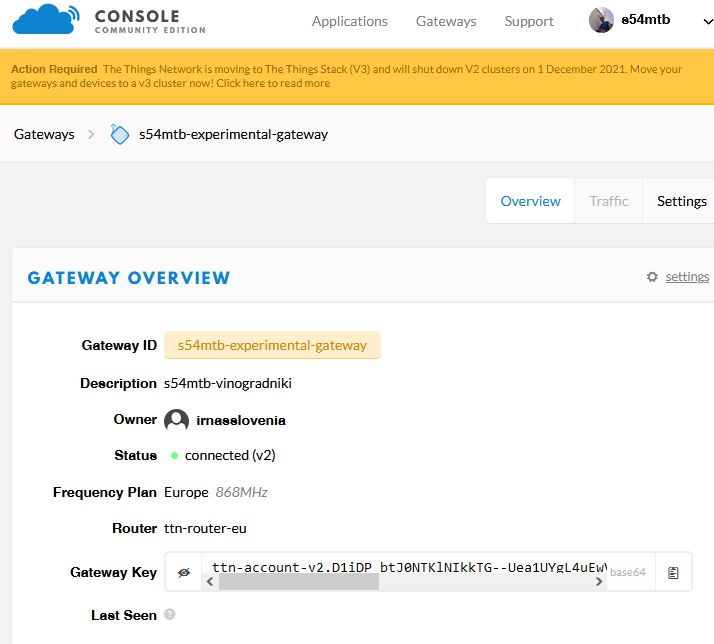
Task: Click the GATEWAY OVERVIEW heading
Action: (x=129, y=278)
